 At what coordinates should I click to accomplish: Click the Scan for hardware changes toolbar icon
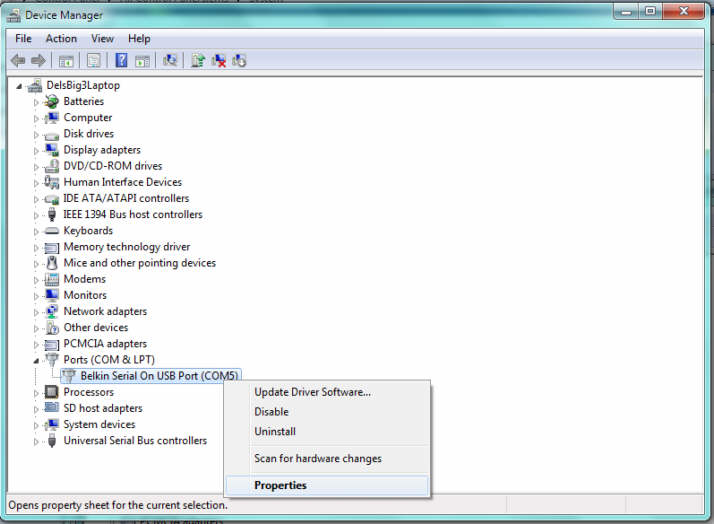(170, 60)
